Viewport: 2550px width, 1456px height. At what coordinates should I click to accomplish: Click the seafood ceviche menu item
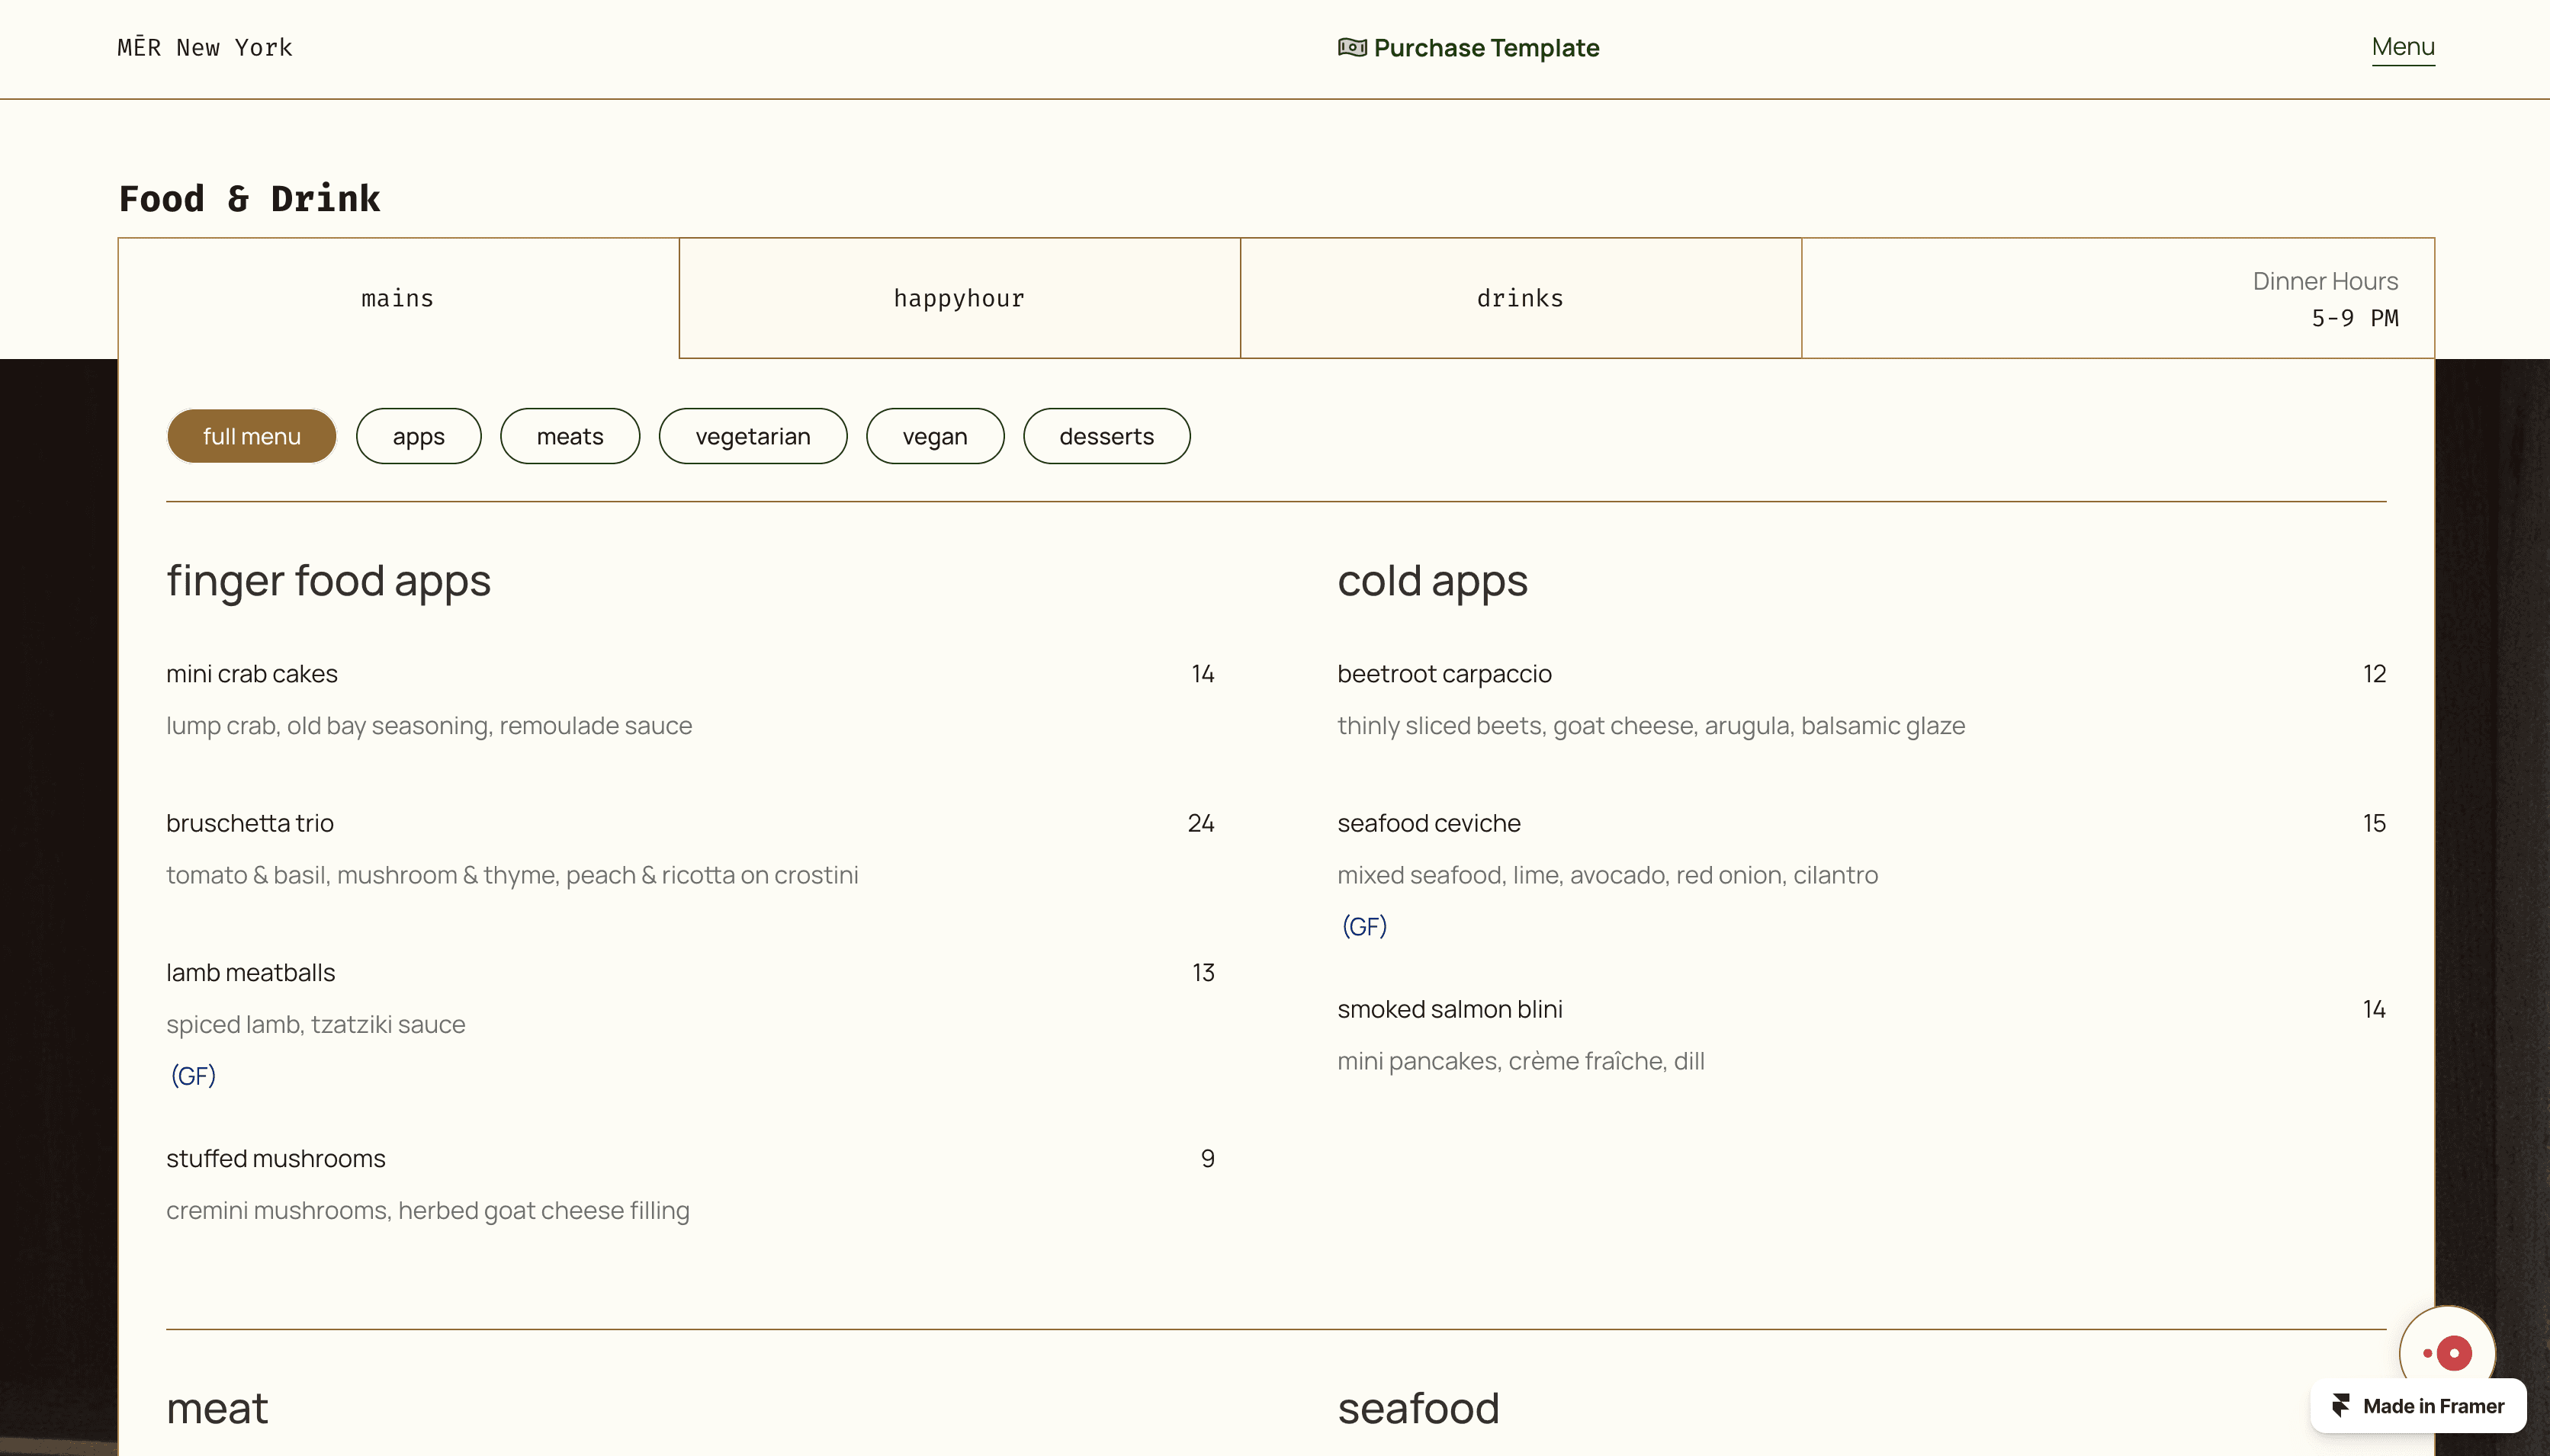[1428, 823]
